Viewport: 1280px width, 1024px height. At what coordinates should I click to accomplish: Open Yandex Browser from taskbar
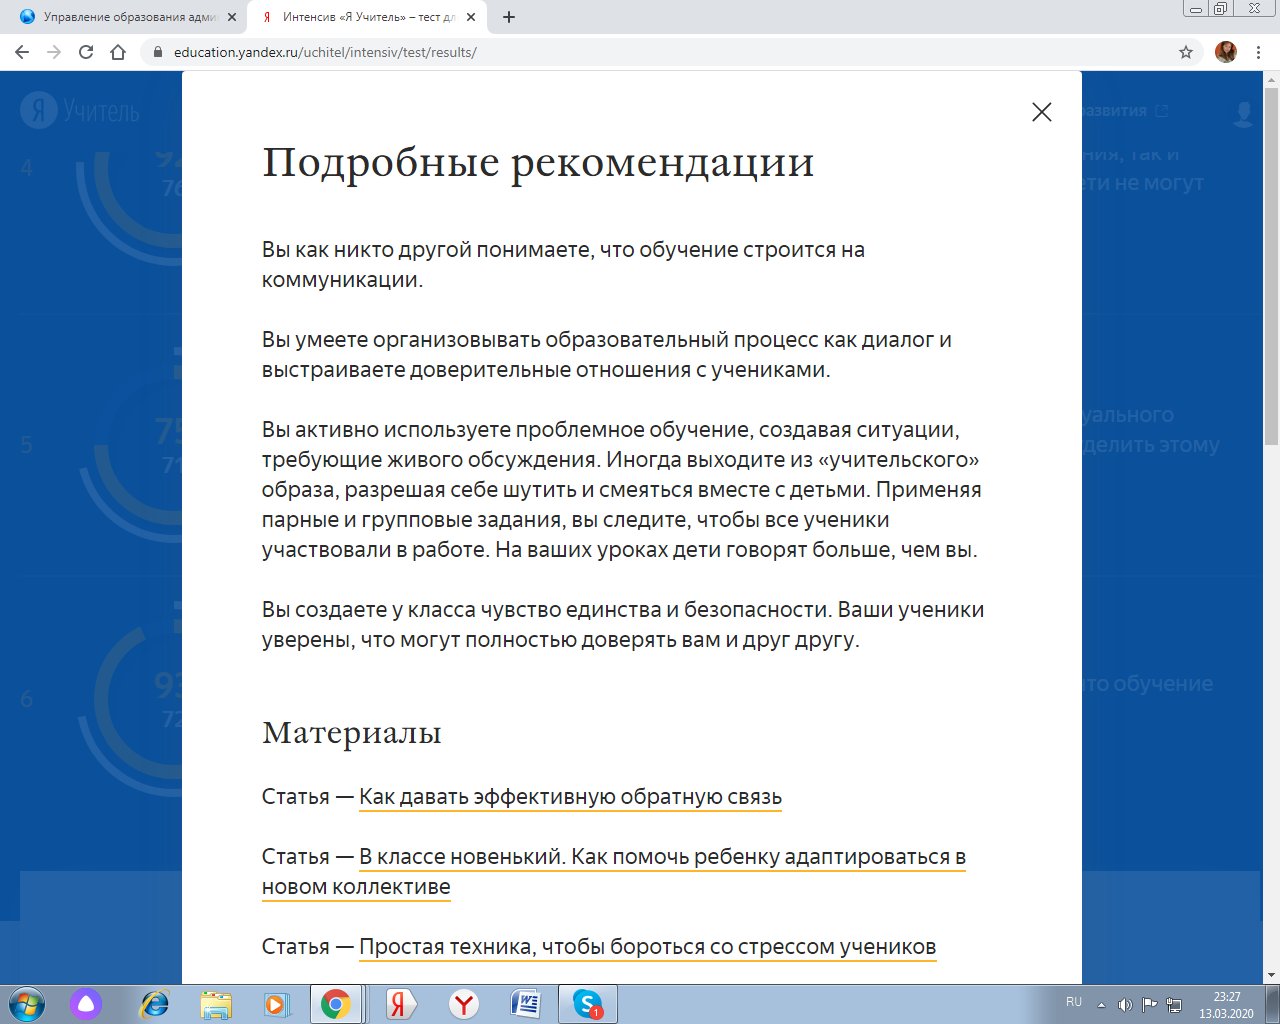[463, 1003]
